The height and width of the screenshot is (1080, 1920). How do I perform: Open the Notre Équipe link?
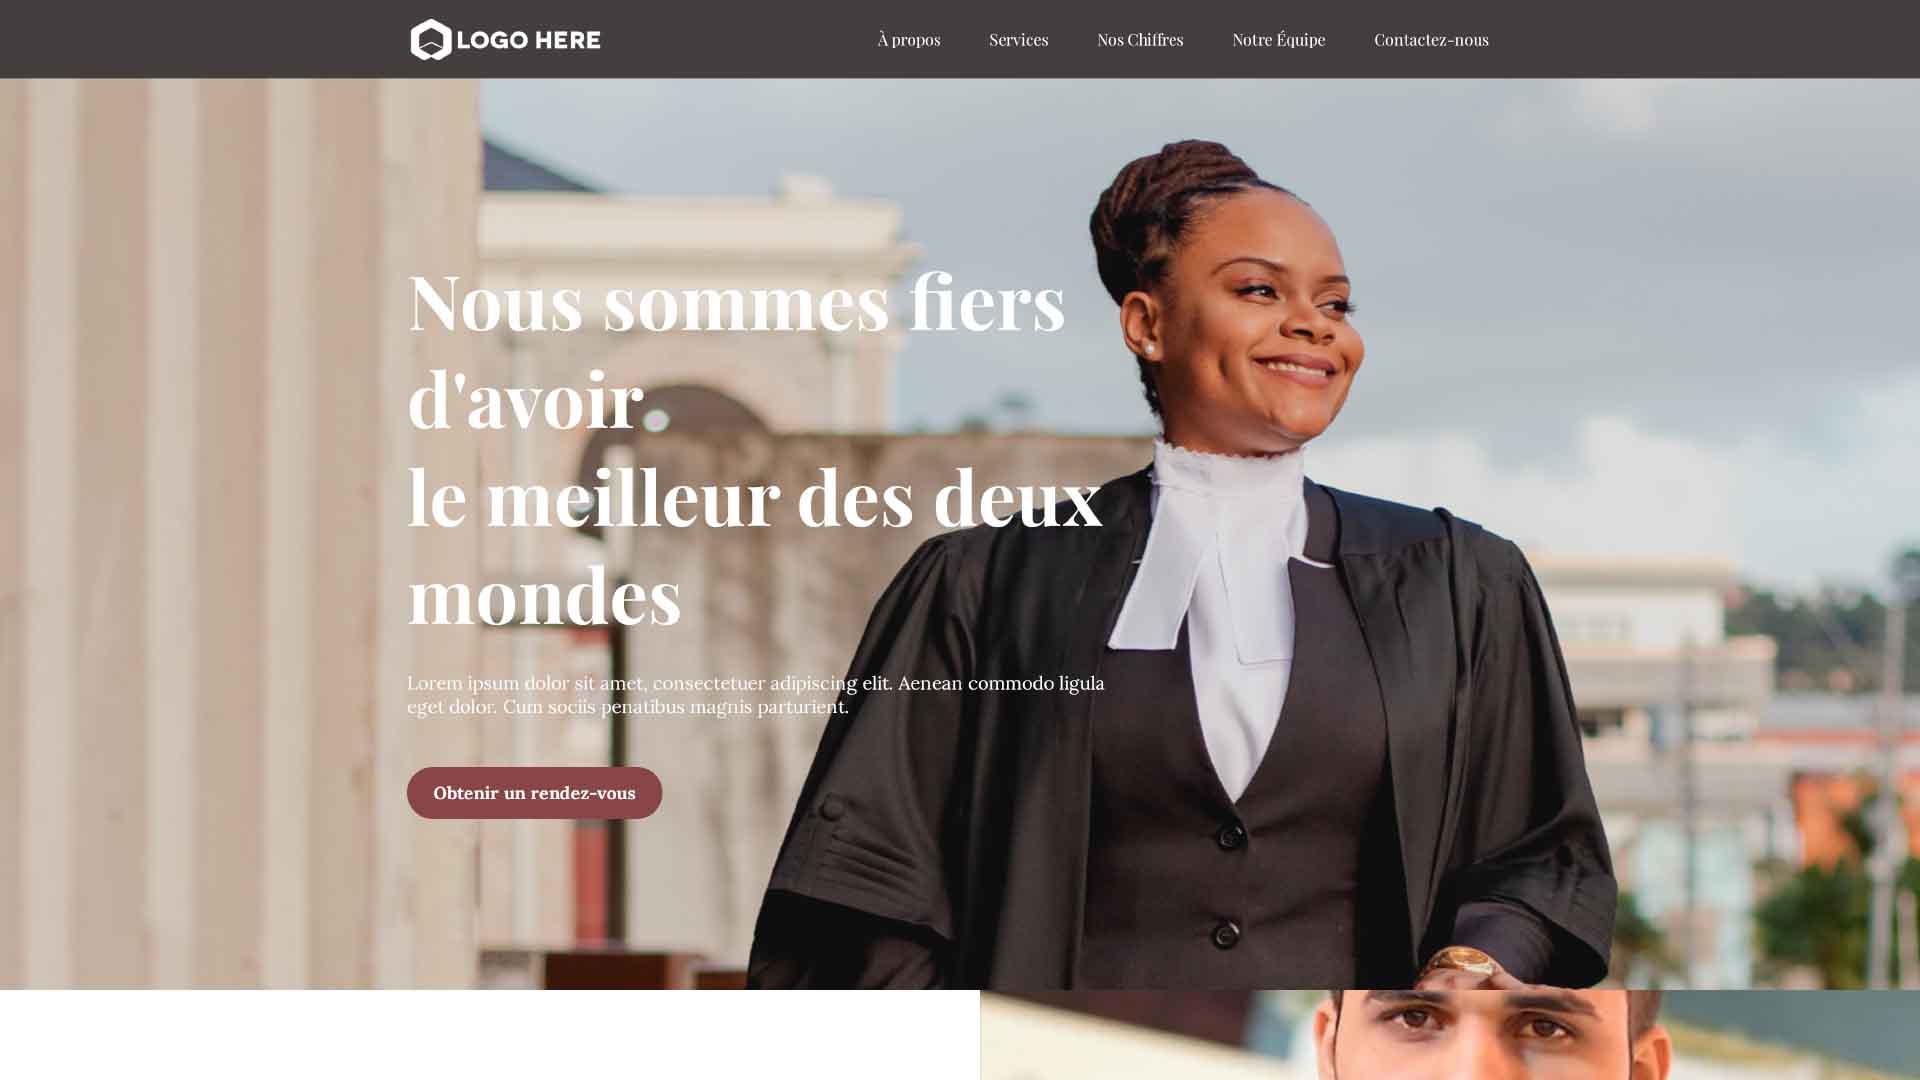point(1278,39)
